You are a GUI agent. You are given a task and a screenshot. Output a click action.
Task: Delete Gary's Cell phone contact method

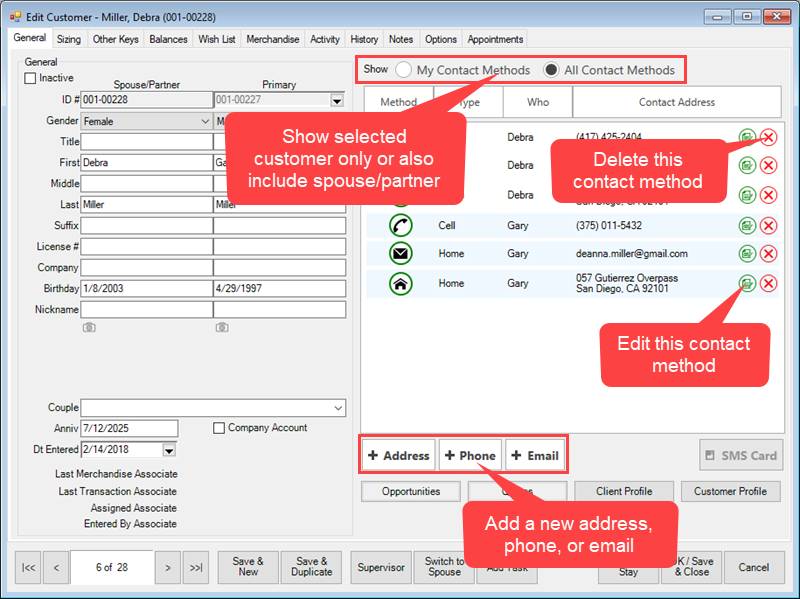tap(768, 226)
